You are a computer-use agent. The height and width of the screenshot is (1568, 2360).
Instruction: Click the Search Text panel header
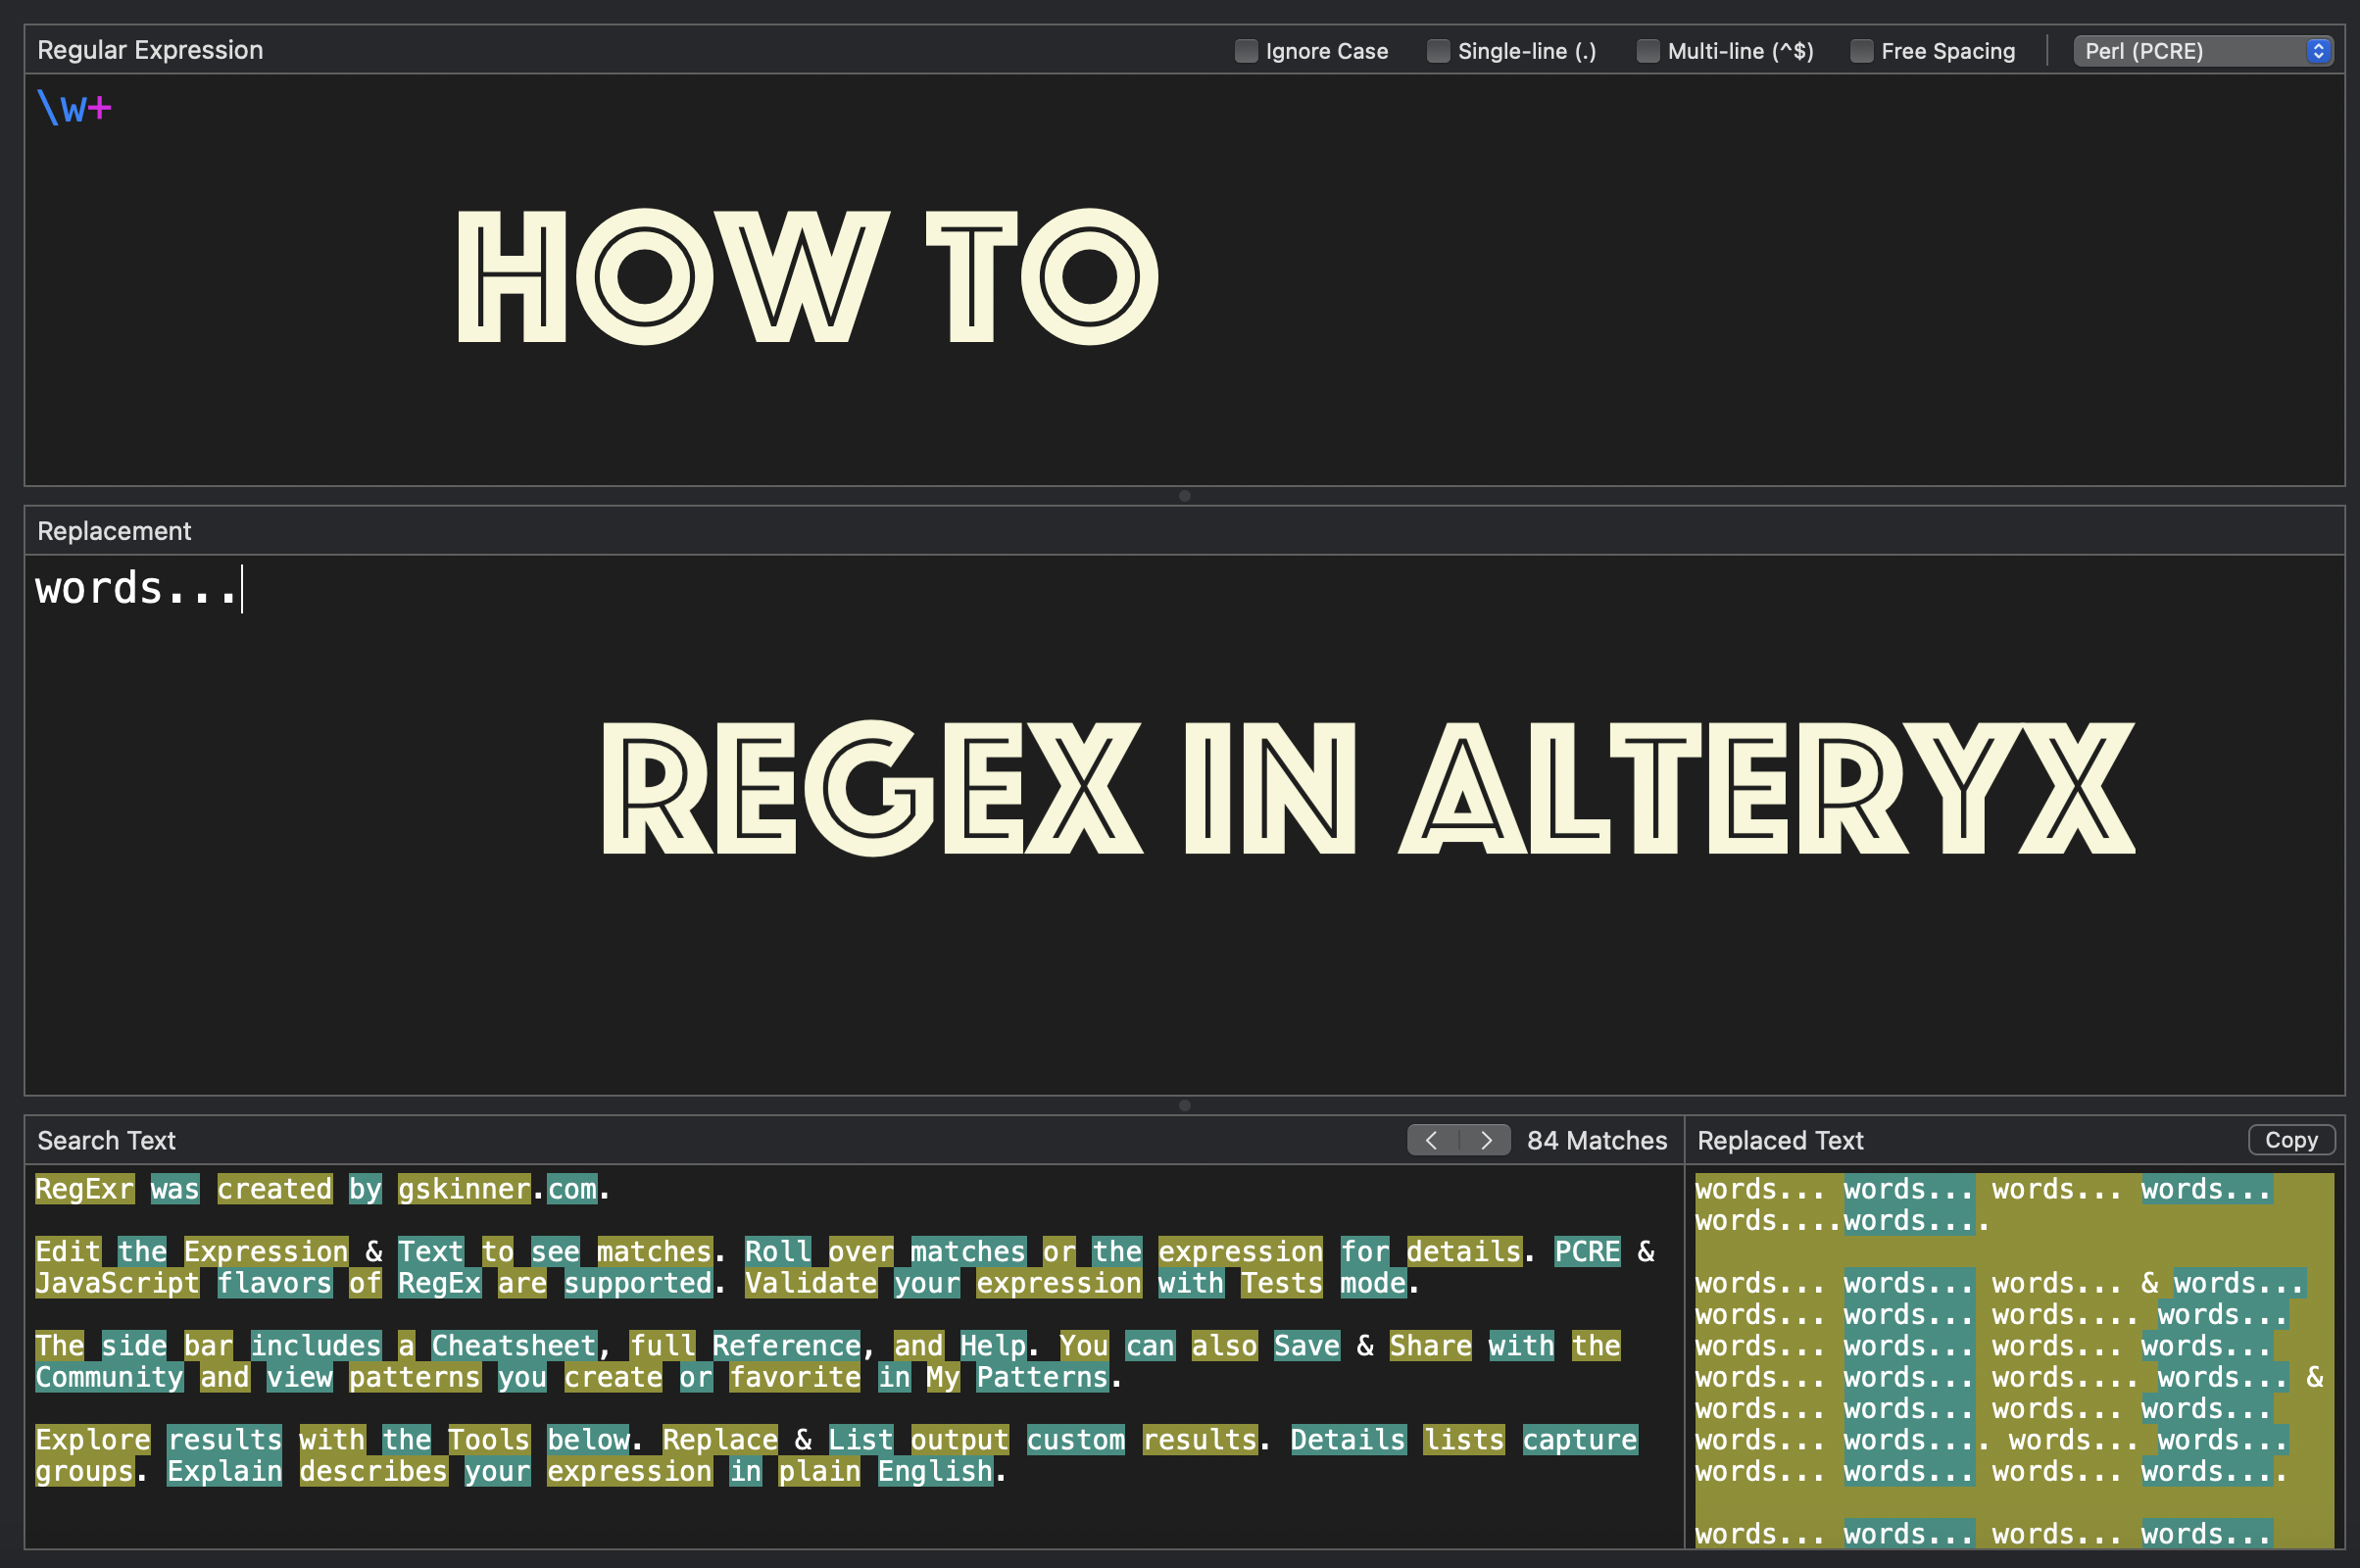(105, 1140)
